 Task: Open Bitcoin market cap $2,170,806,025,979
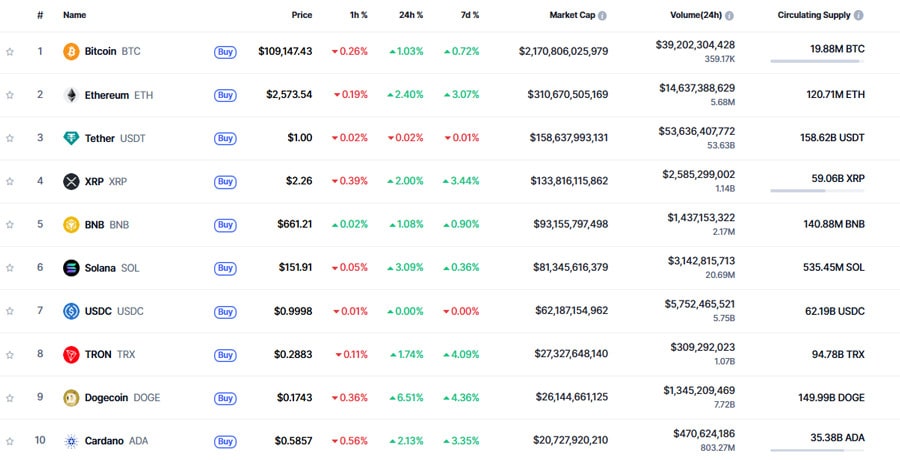(x=564, y=52)
